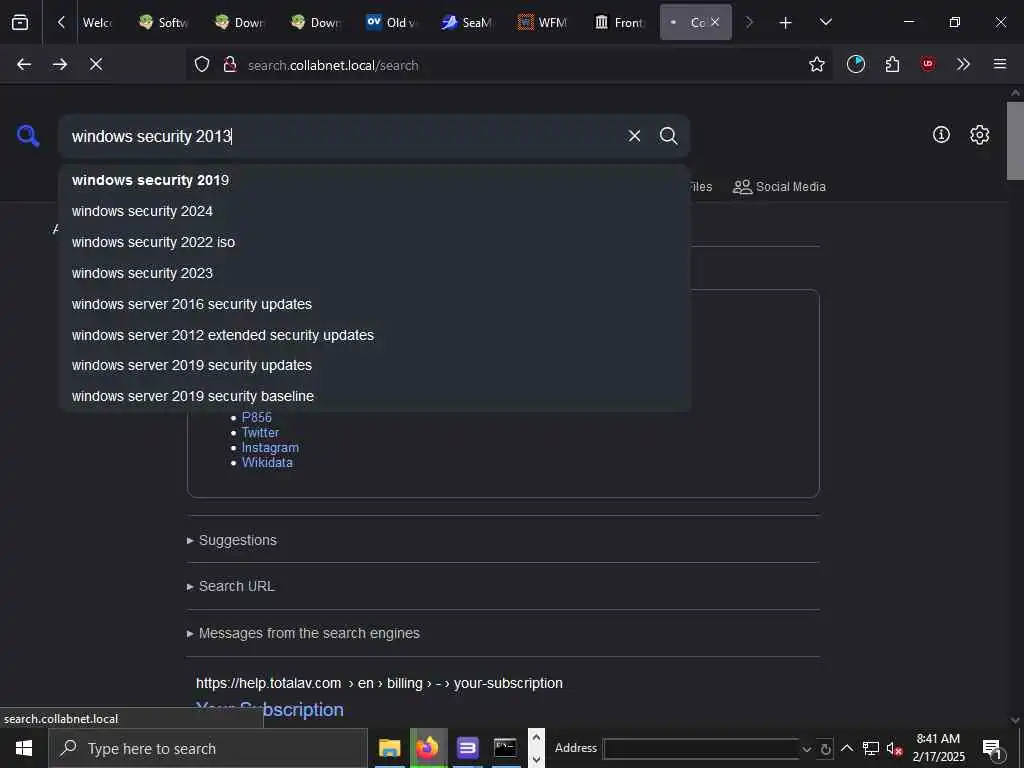The height and width of the screenshot is (768, 1024).
Task: Choose windows server 2012 extended security updates
Action: tap(375, 335)
